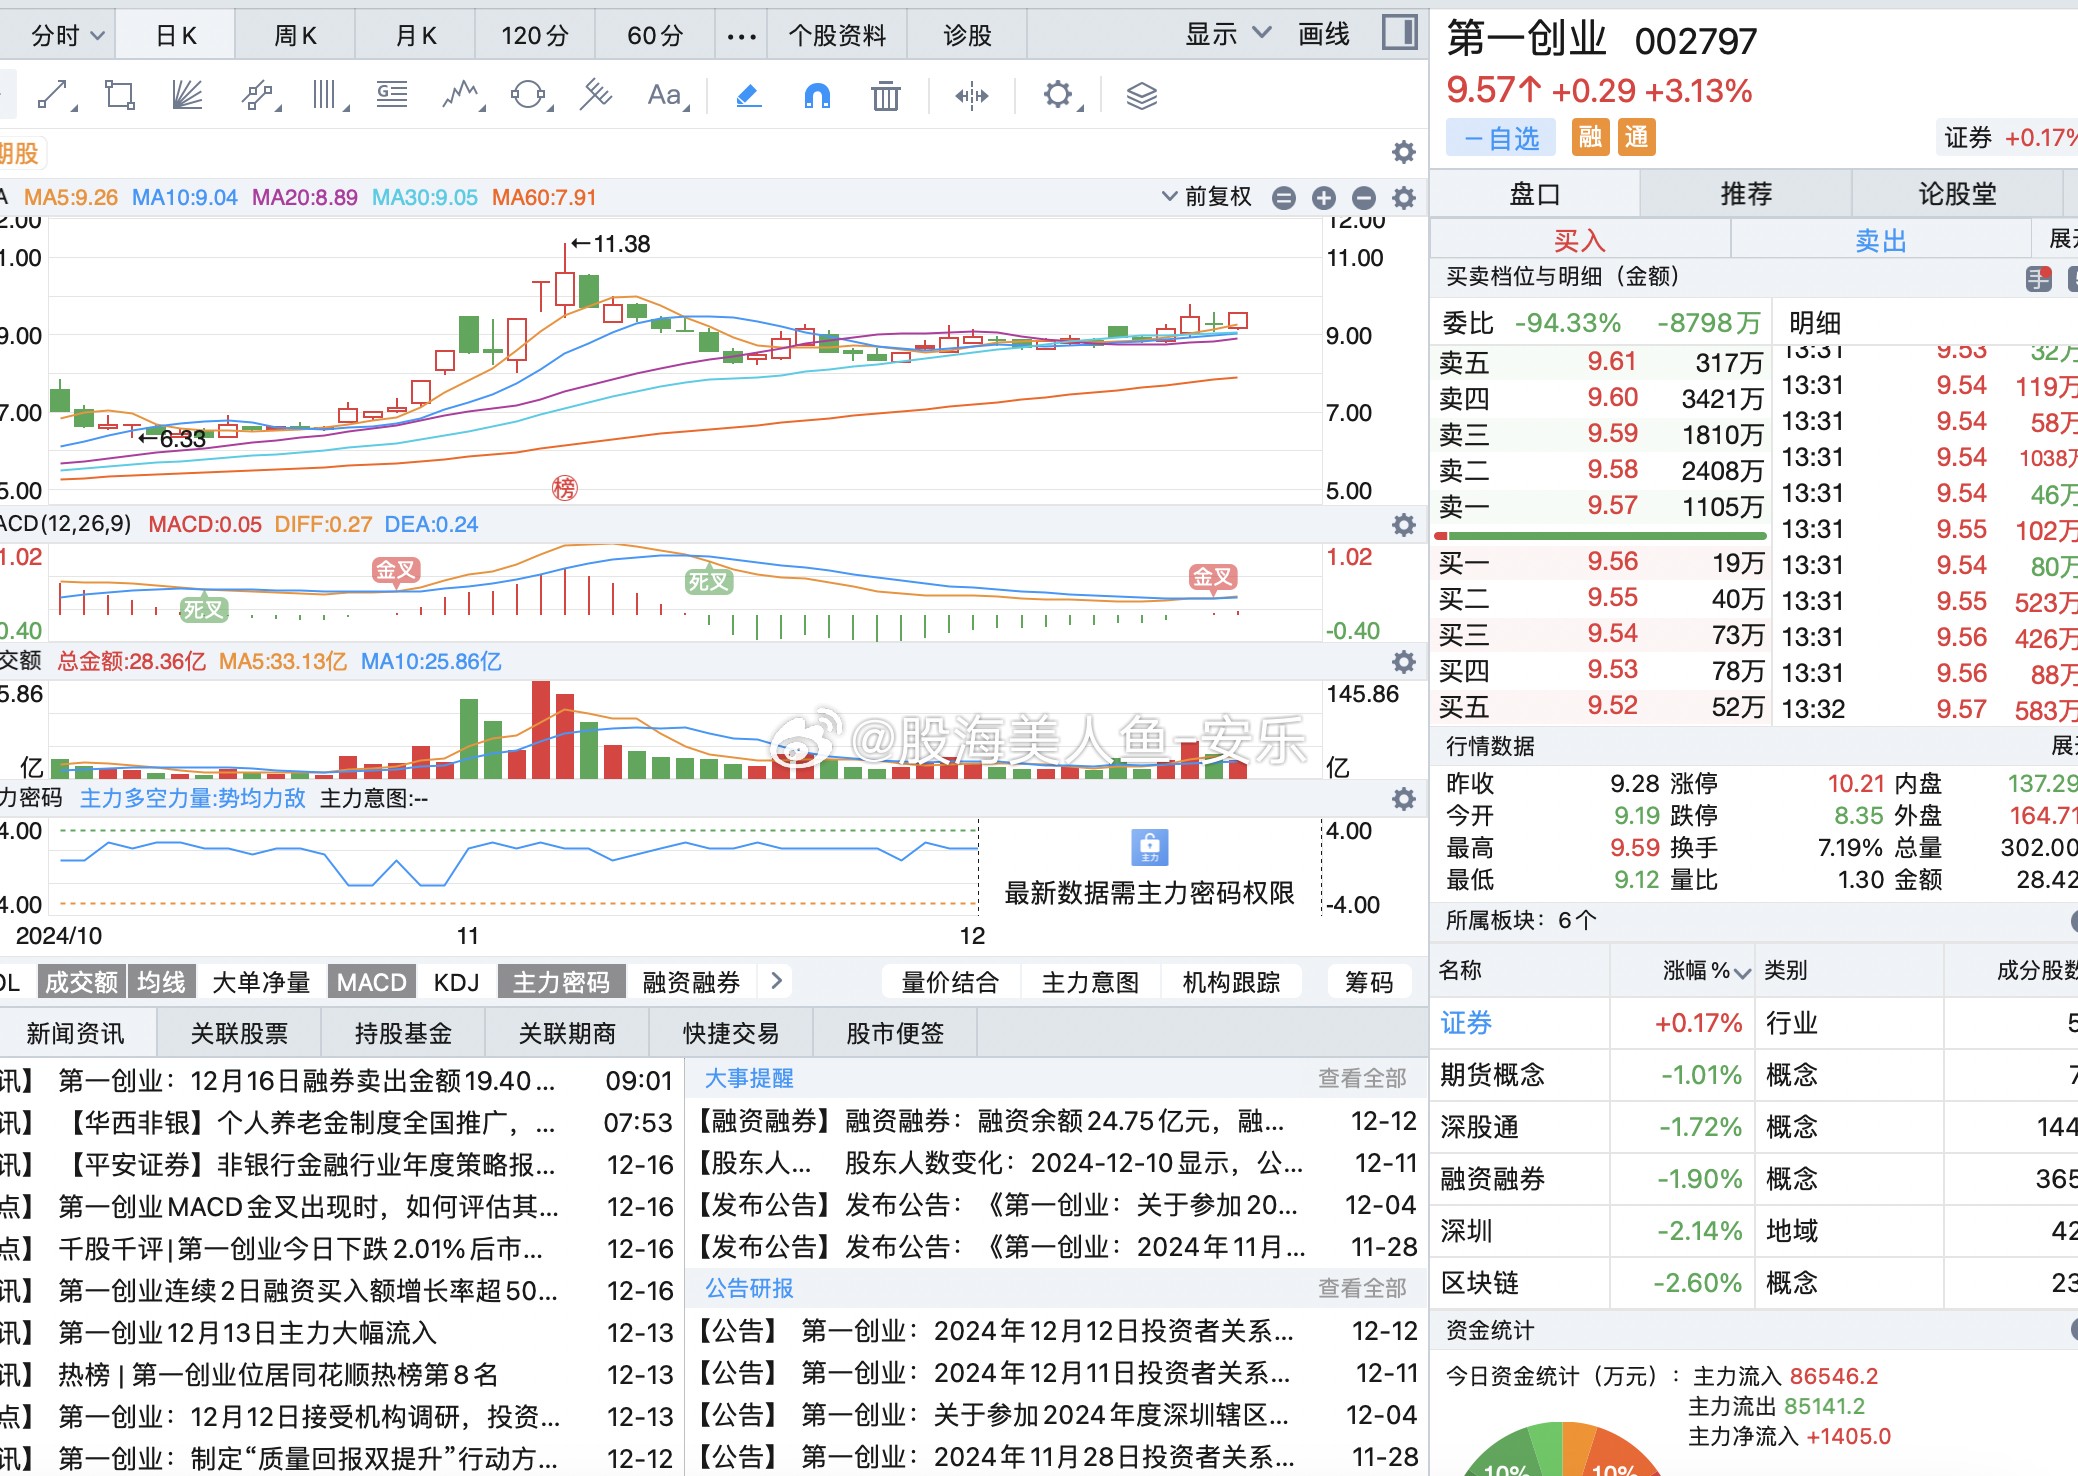The image size is (2078, 1476).
Task: Select the Aa text annotation tool
Action: click(665, 96)
